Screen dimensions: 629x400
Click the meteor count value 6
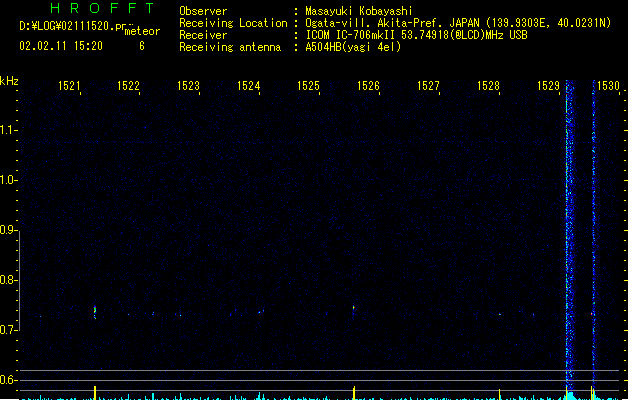tap(142, 46)
